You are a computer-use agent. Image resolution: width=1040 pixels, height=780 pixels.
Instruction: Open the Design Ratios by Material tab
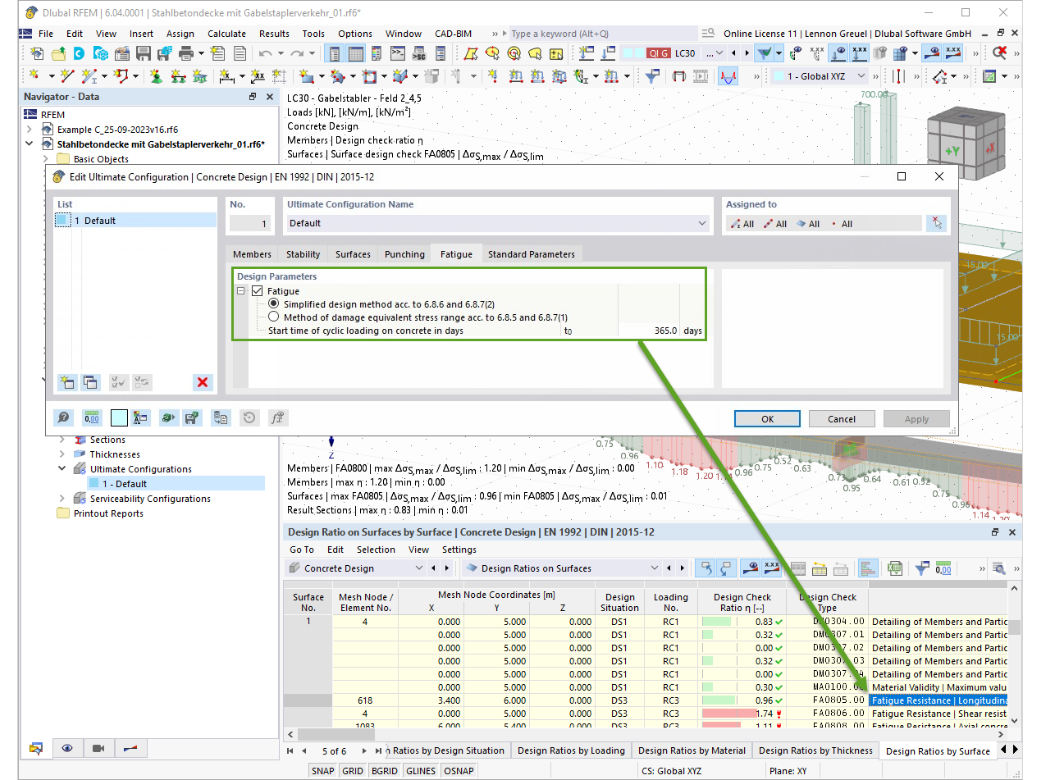[x=691, y=751]
